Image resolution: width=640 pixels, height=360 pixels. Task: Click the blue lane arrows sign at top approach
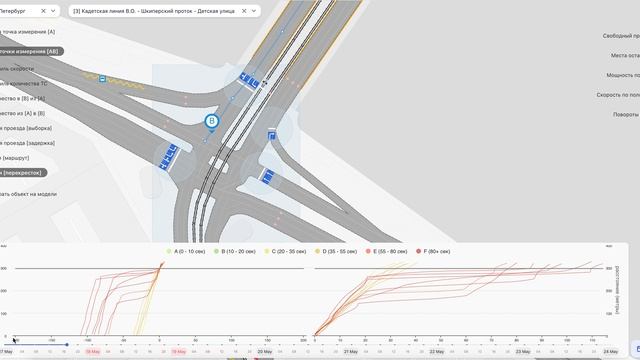pos(249,80)
